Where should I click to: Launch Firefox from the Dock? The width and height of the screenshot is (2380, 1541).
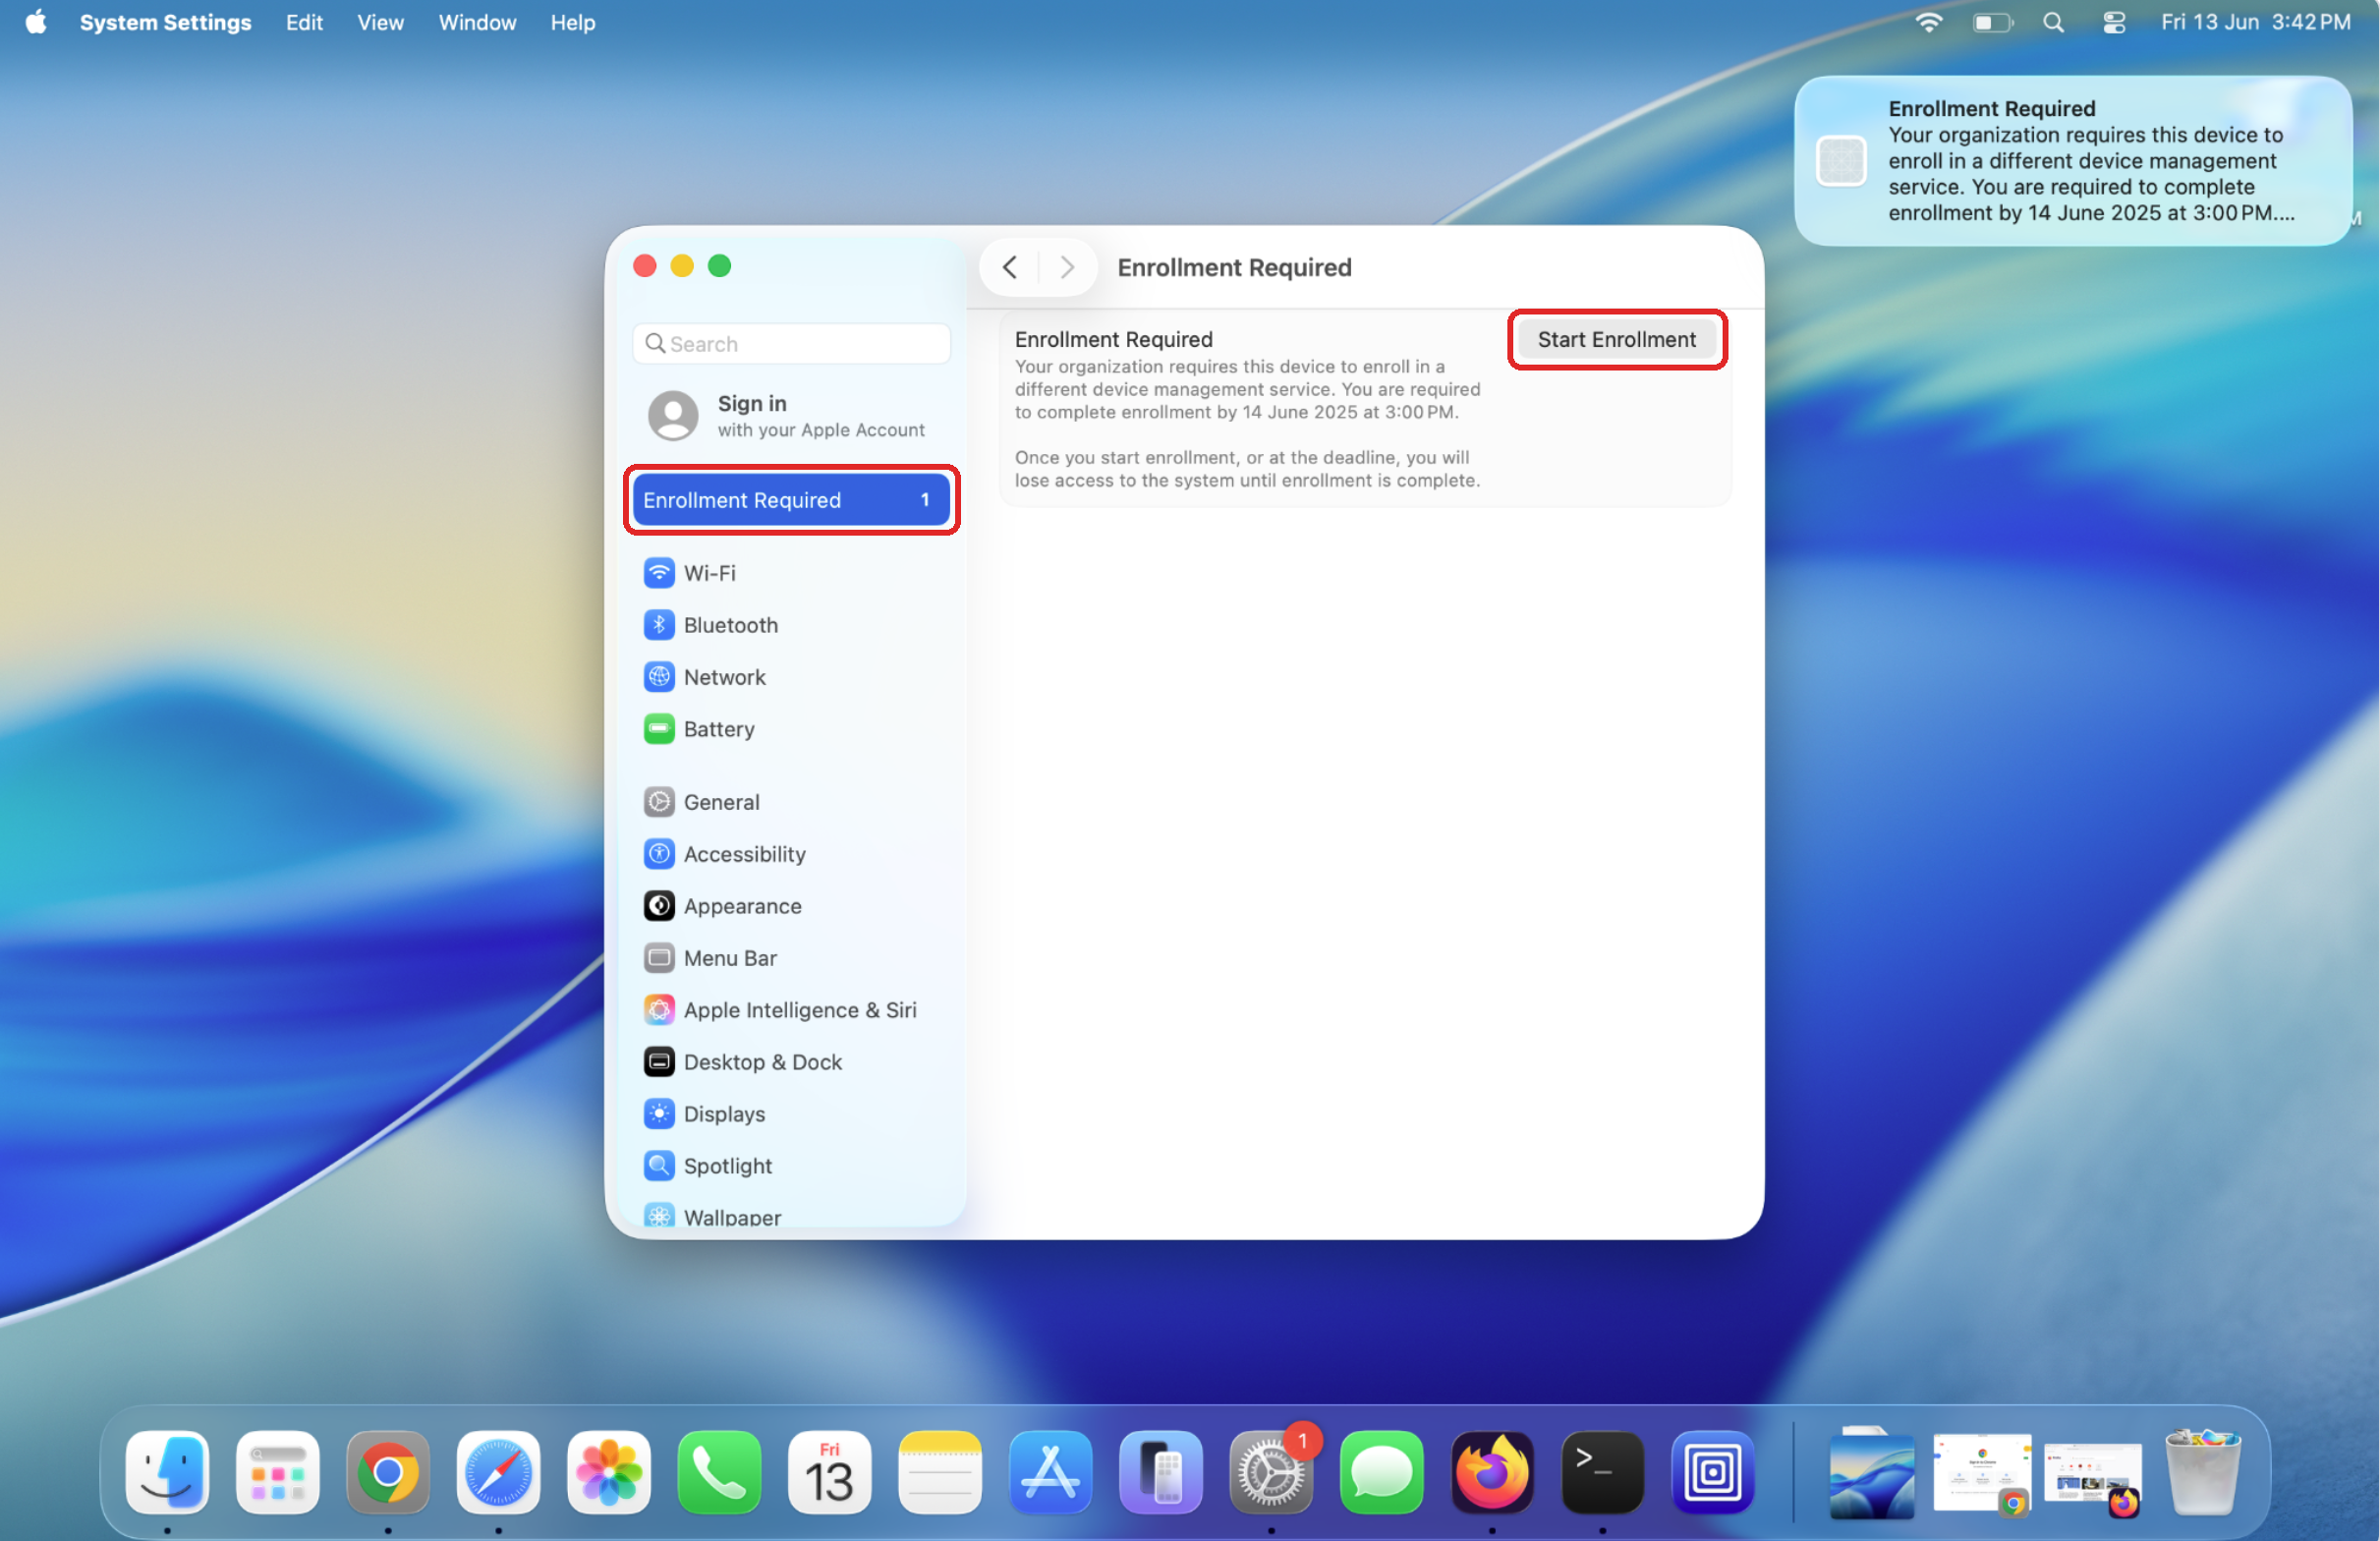[x=1492, y=1472]
